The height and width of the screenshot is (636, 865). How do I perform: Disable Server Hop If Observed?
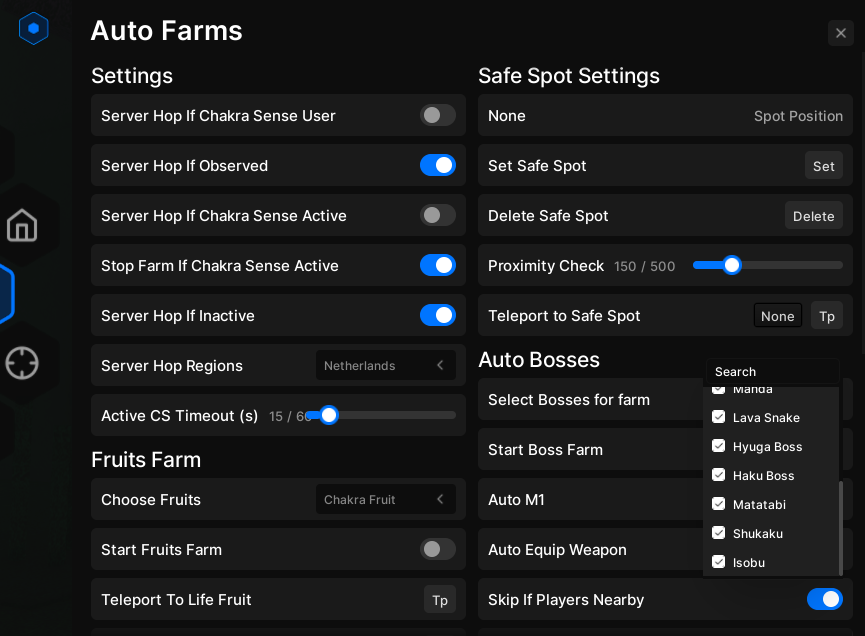pos(438,165)
